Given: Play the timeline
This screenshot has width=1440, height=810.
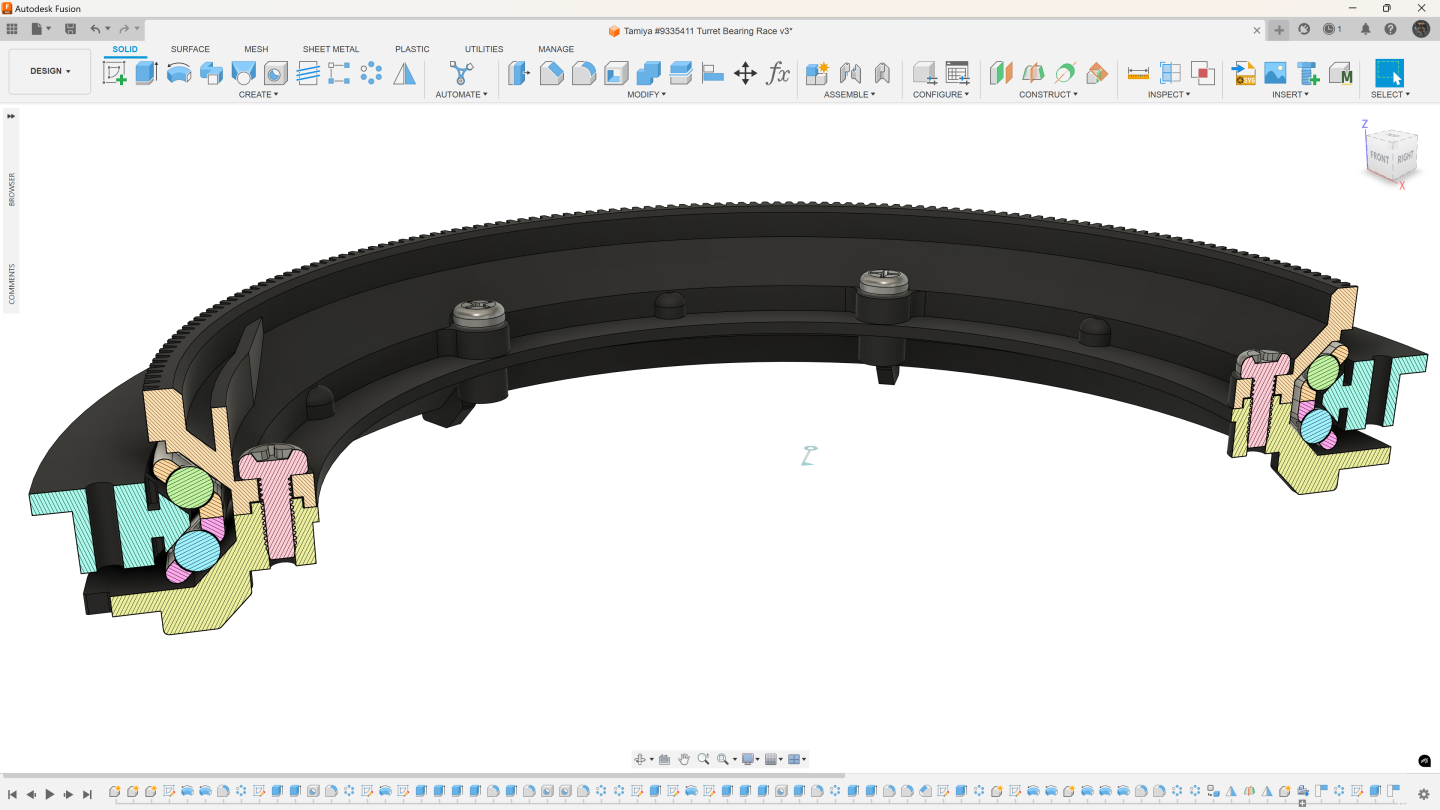Looking at the screenshot, I should (x=50, y=794).
